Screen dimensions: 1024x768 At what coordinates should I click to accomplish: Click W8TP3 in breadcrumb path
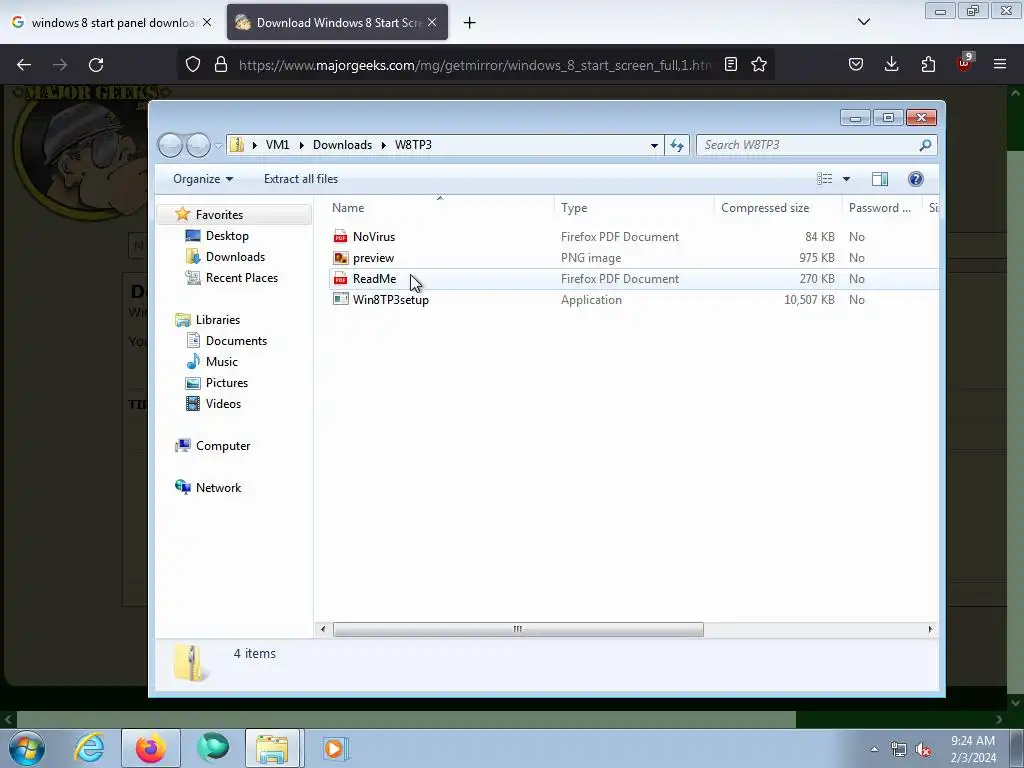pos(413,145)
